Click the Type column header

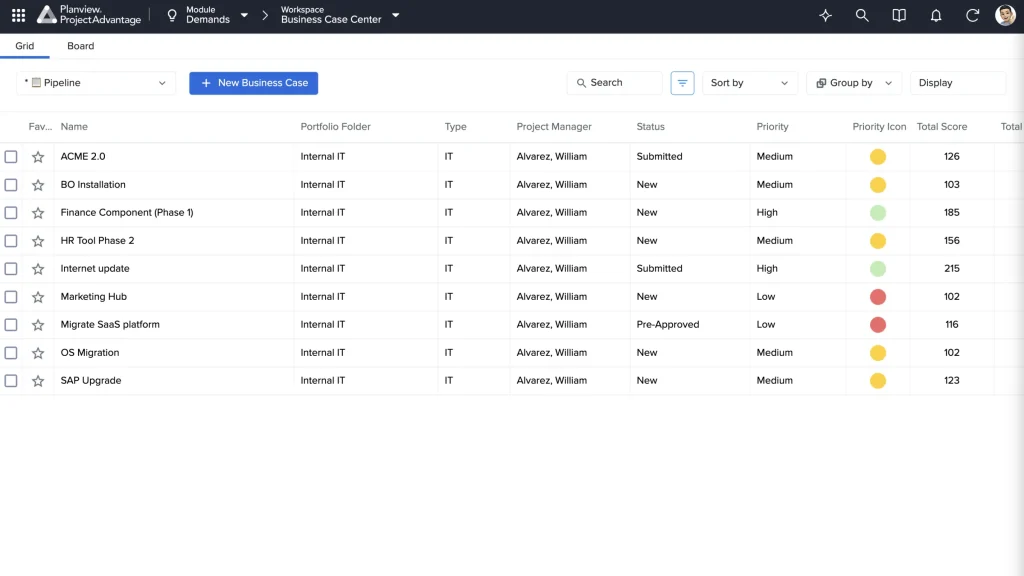[455, 127]
